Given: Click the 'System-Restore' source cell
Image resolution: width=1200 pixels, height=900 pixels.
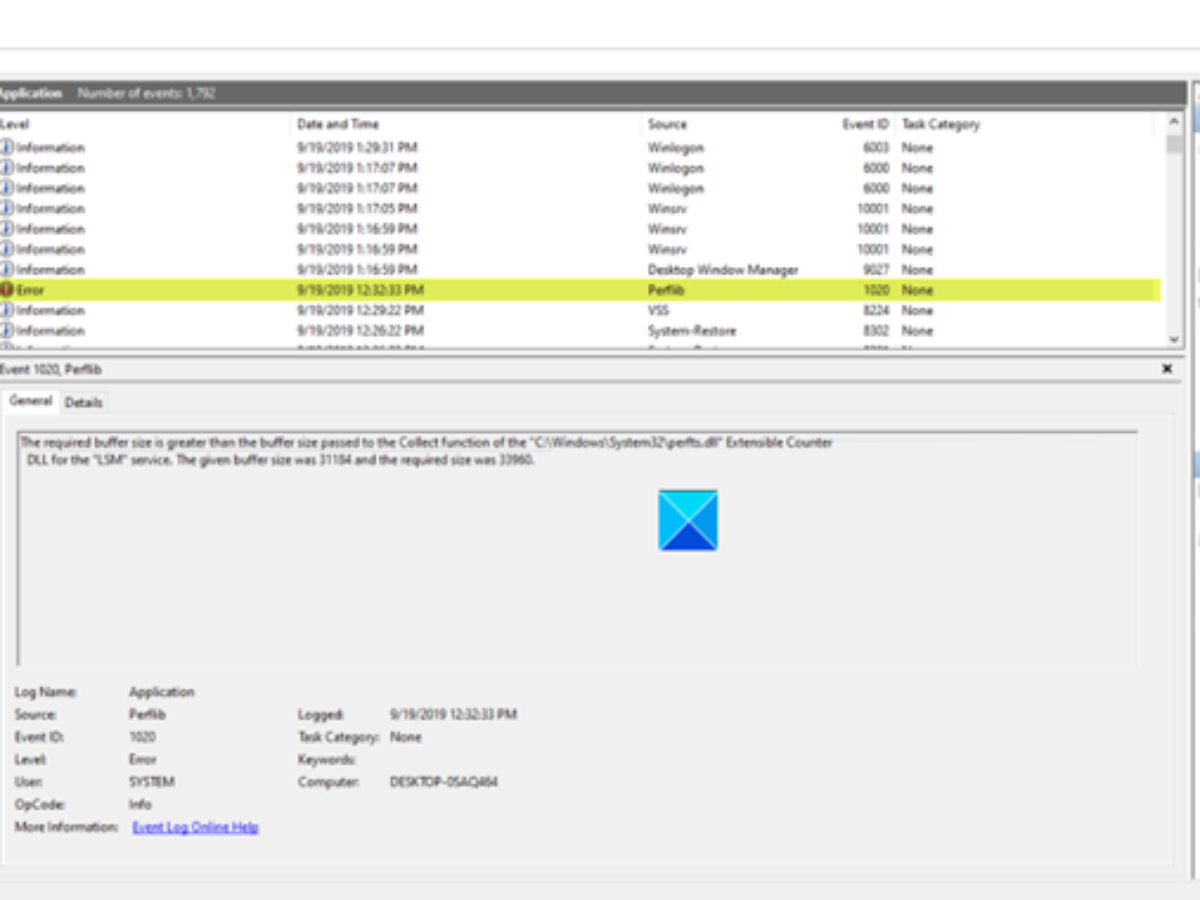Looking at the screenshot, I should pos(690,330).
